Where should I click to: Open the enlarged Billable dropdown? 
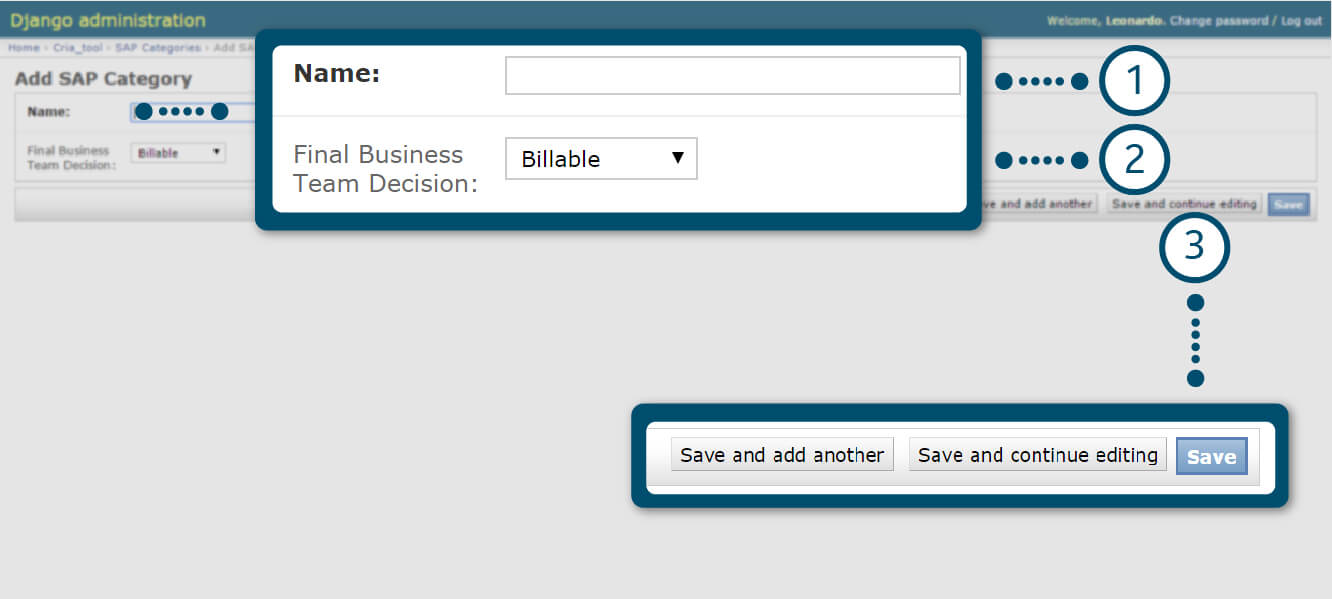[x=601, y=159]
